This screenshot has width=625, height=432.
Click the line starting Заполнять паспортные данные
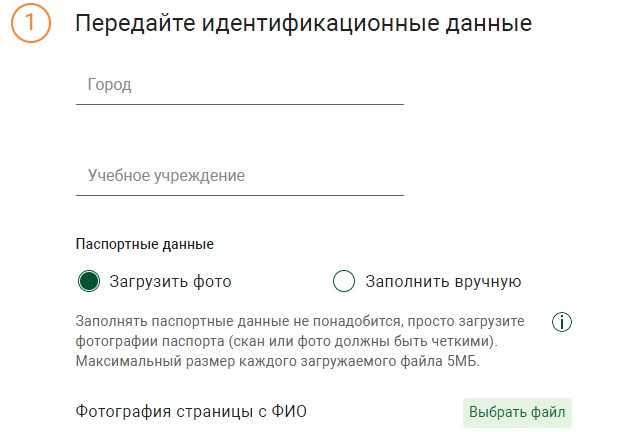pos(300,321)
